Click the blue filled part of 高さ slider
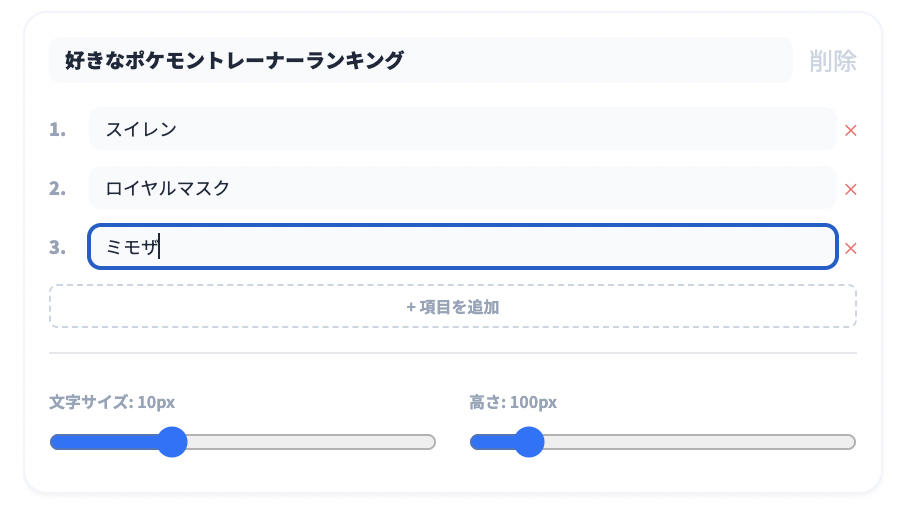The height and width of the screenshot is (514, 912). click(x=490, y=442)
